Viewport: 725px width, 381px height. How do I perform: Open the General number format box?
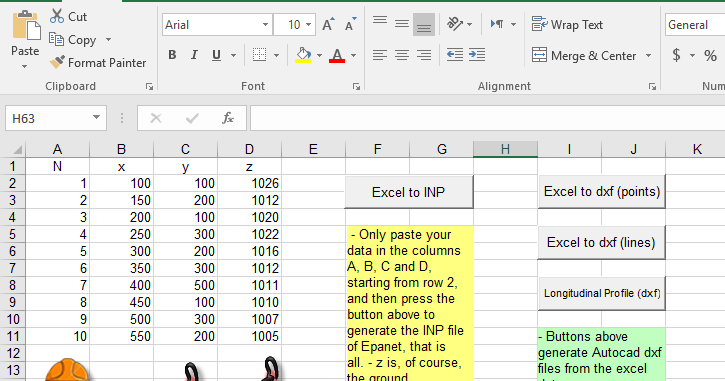[x=695, y=25]
